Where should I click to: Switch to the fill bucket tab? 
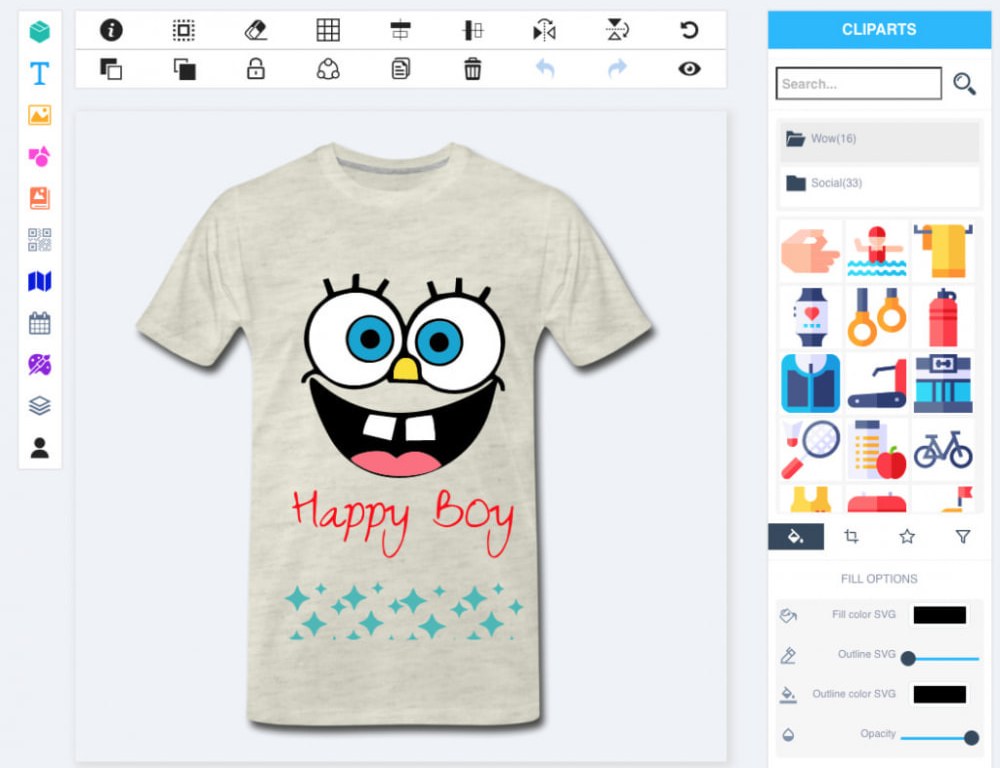tap(796, 536)
